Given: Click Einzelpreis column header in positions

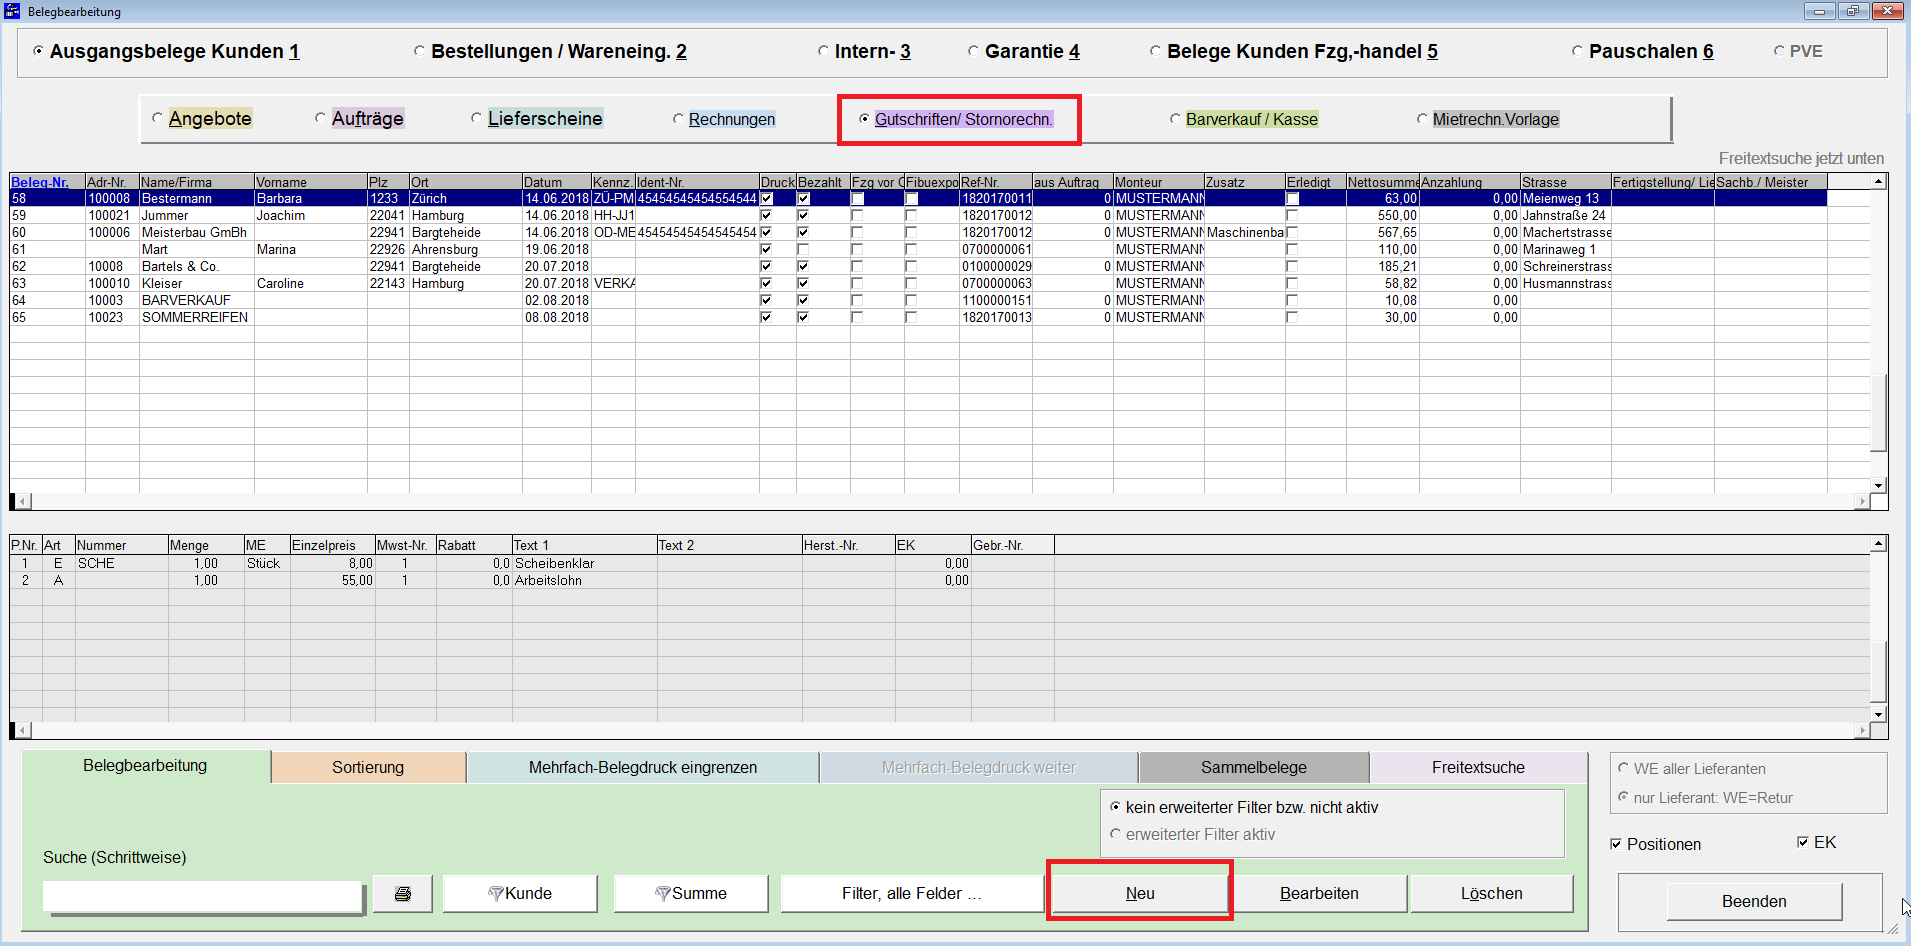Looking at the screenshot, I should click(x=333, y=545).
